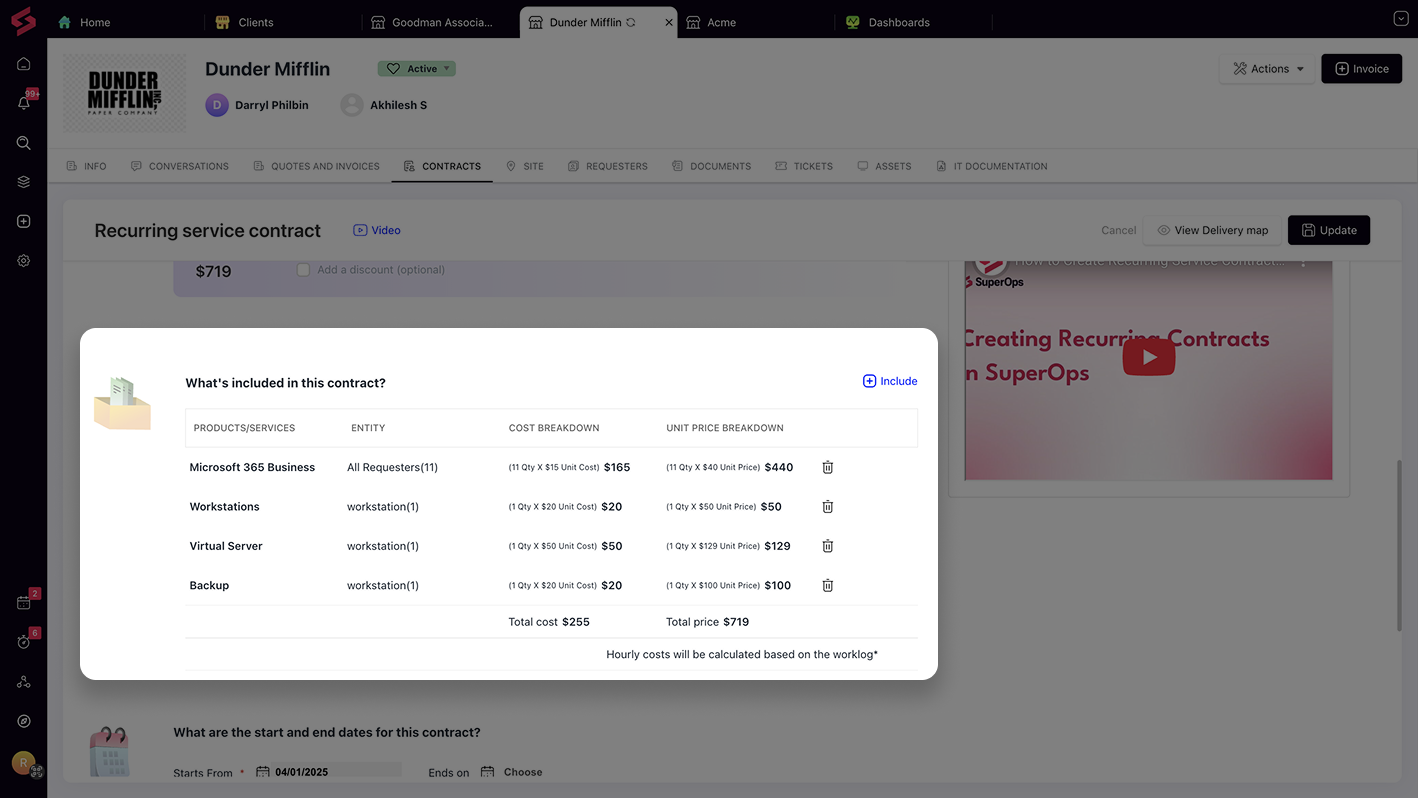
Task: Open the sidebar compass explore icon
Action: 23,721
